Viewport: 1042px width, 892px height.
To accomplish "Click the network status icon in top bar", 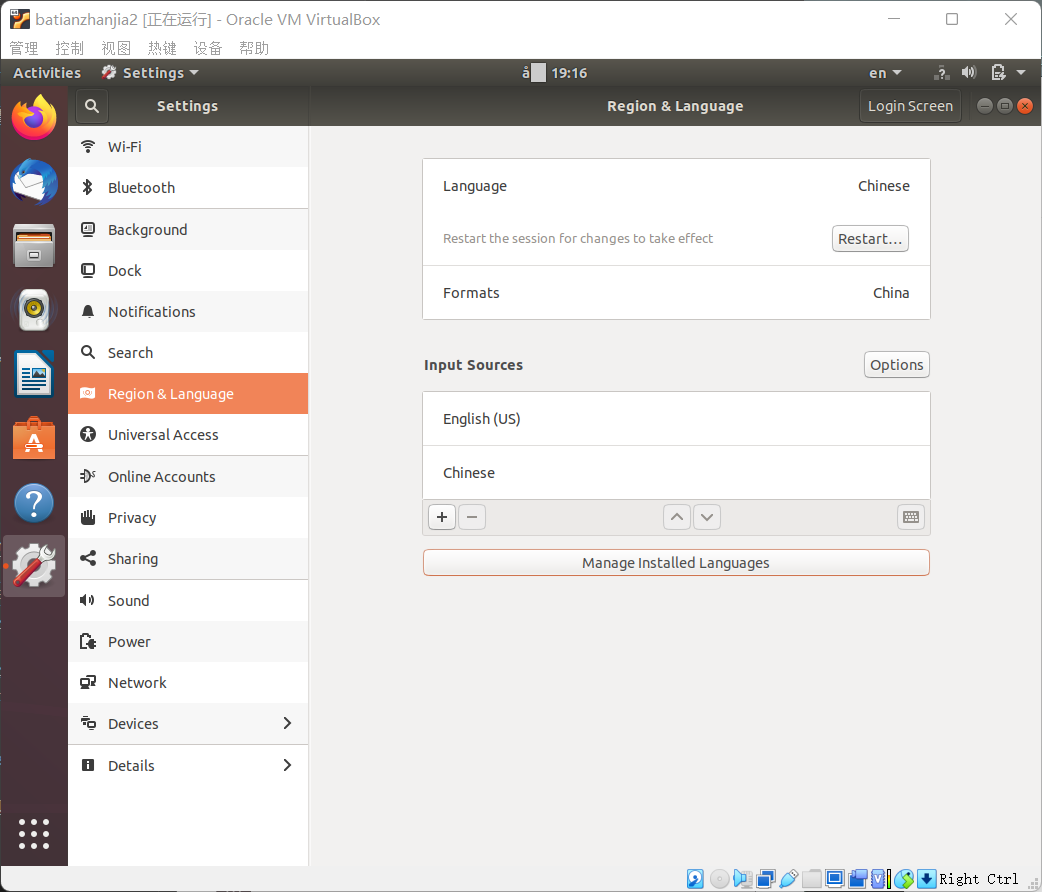I will pyautogui.click(x=942, y=73).
